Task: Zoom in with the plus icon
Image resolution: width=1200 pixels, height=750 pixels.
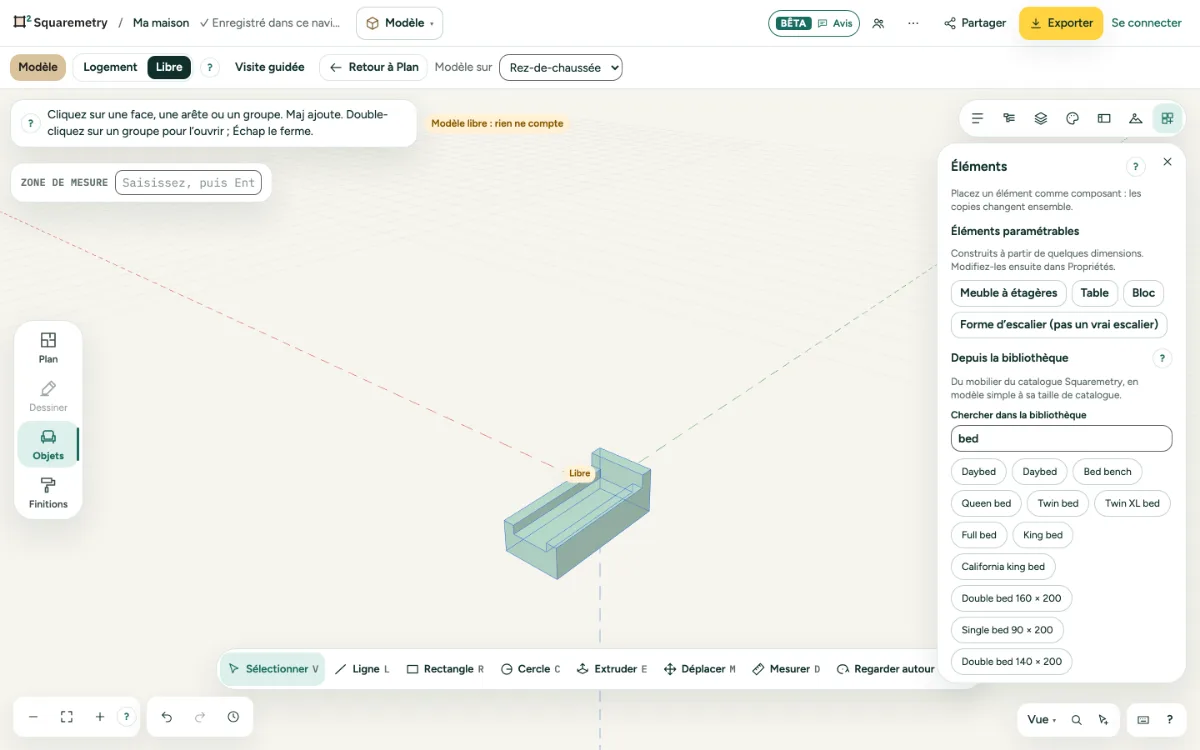Action: tap(100, 717)
